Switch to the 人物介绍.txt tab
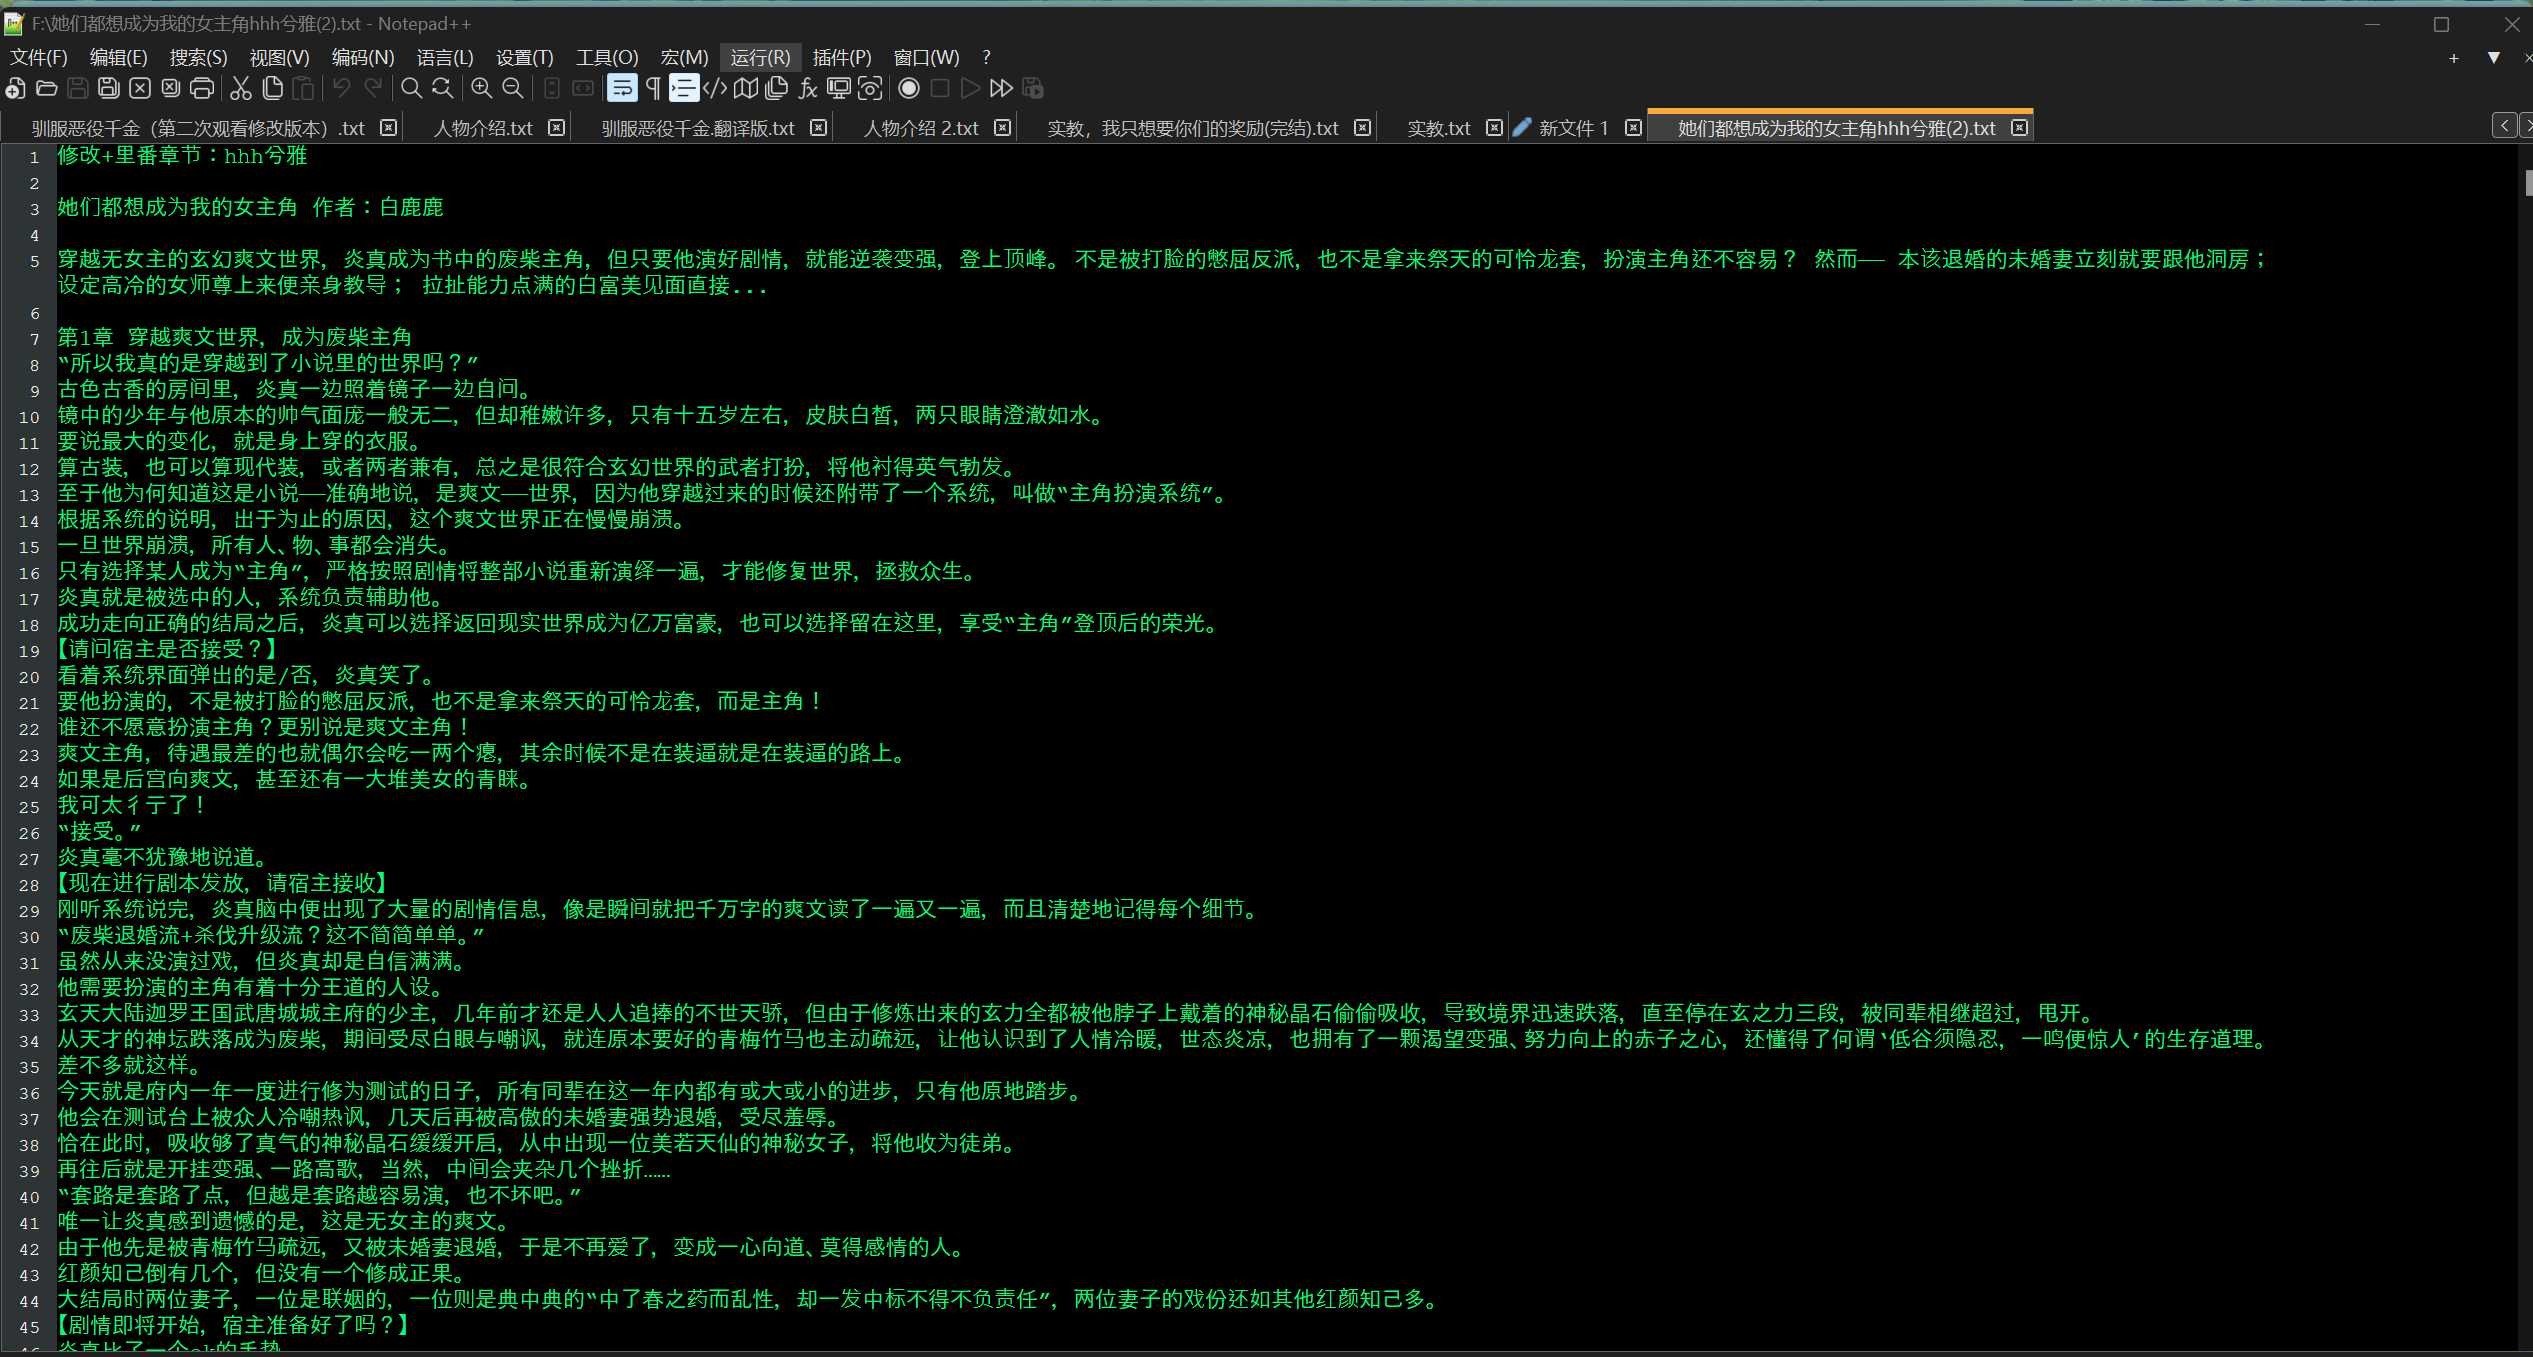Viewport: 2533px width, 1357px height. [483, 129]
